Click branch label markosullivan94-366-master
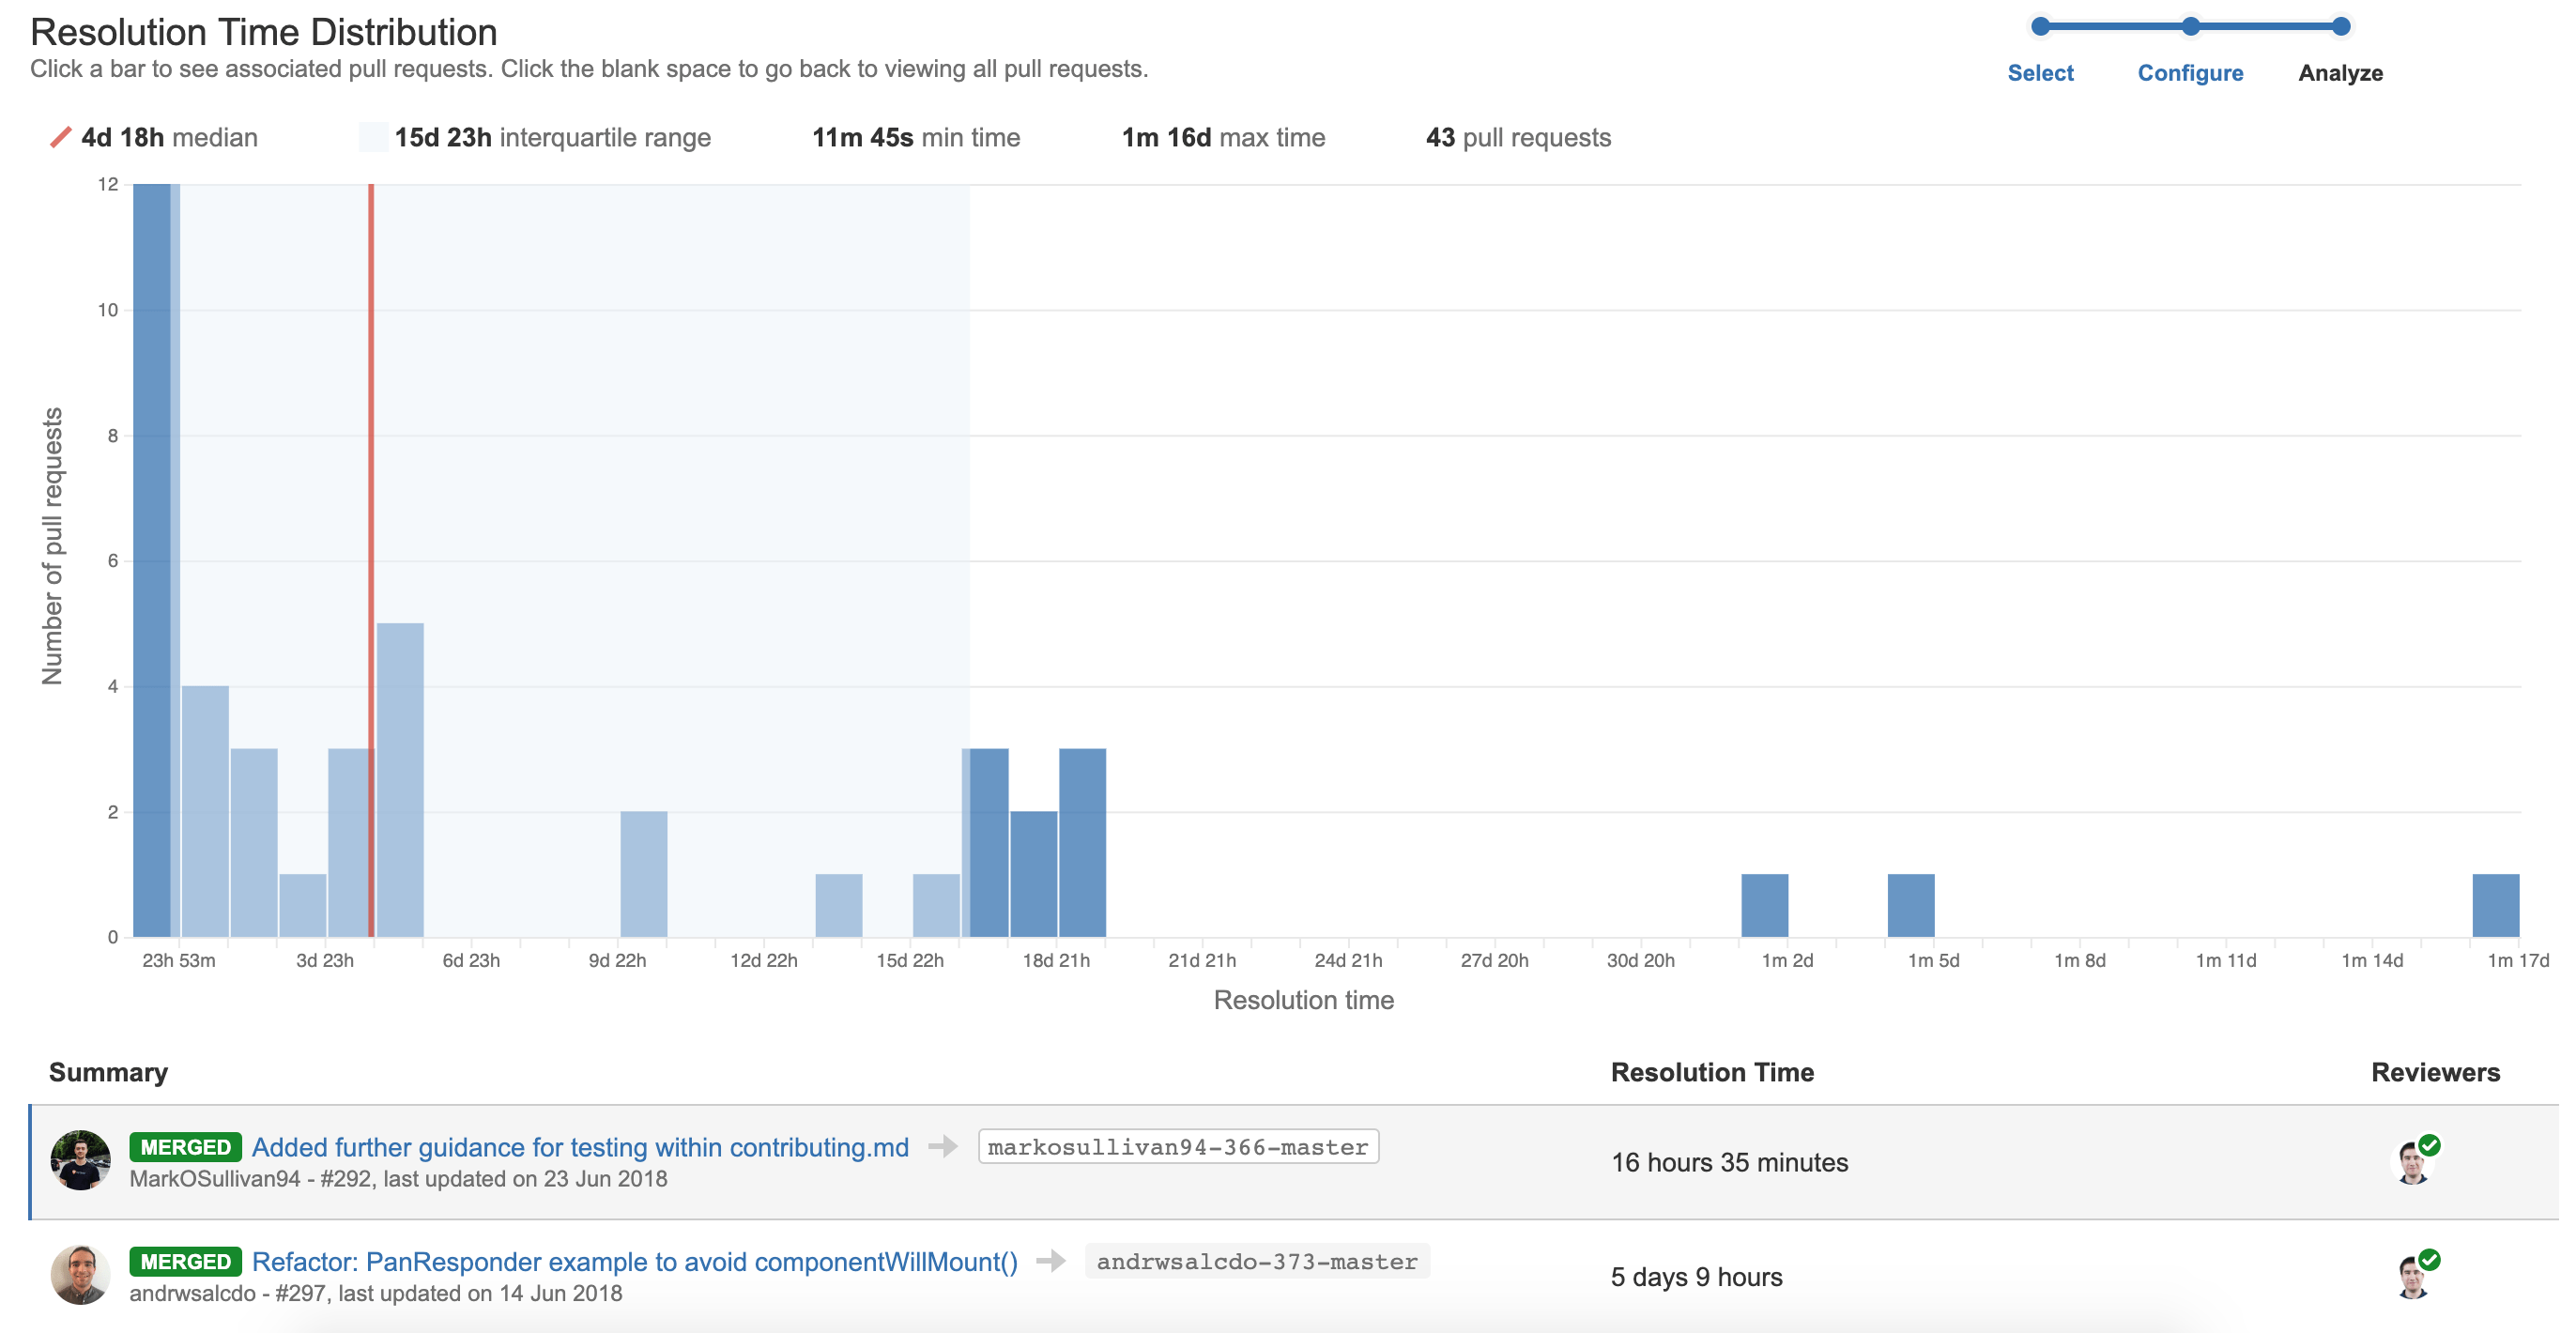 click(x=1176, y=1148)
